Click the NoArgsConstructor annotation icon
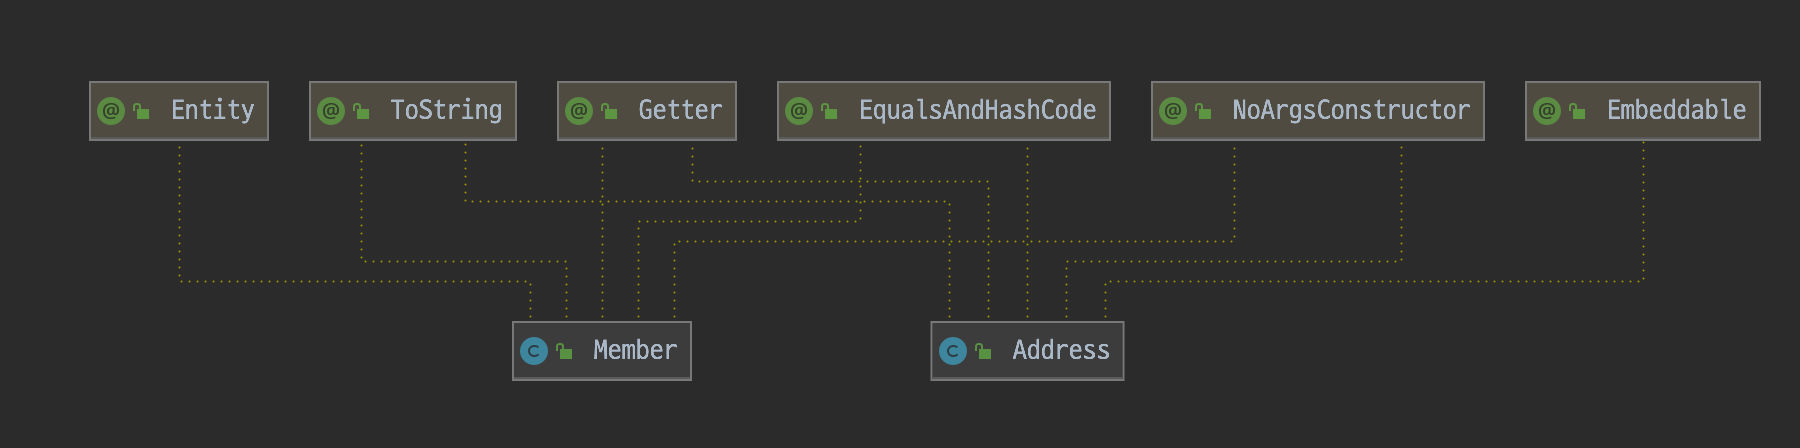 click(x=1173, y=111)
